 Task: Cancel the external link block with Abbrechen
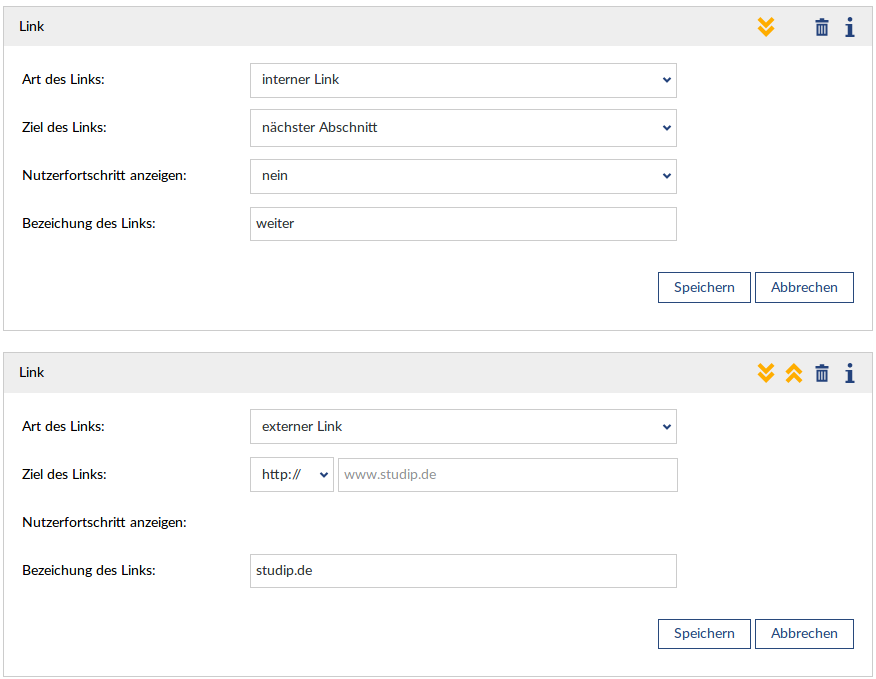[804, 634]
